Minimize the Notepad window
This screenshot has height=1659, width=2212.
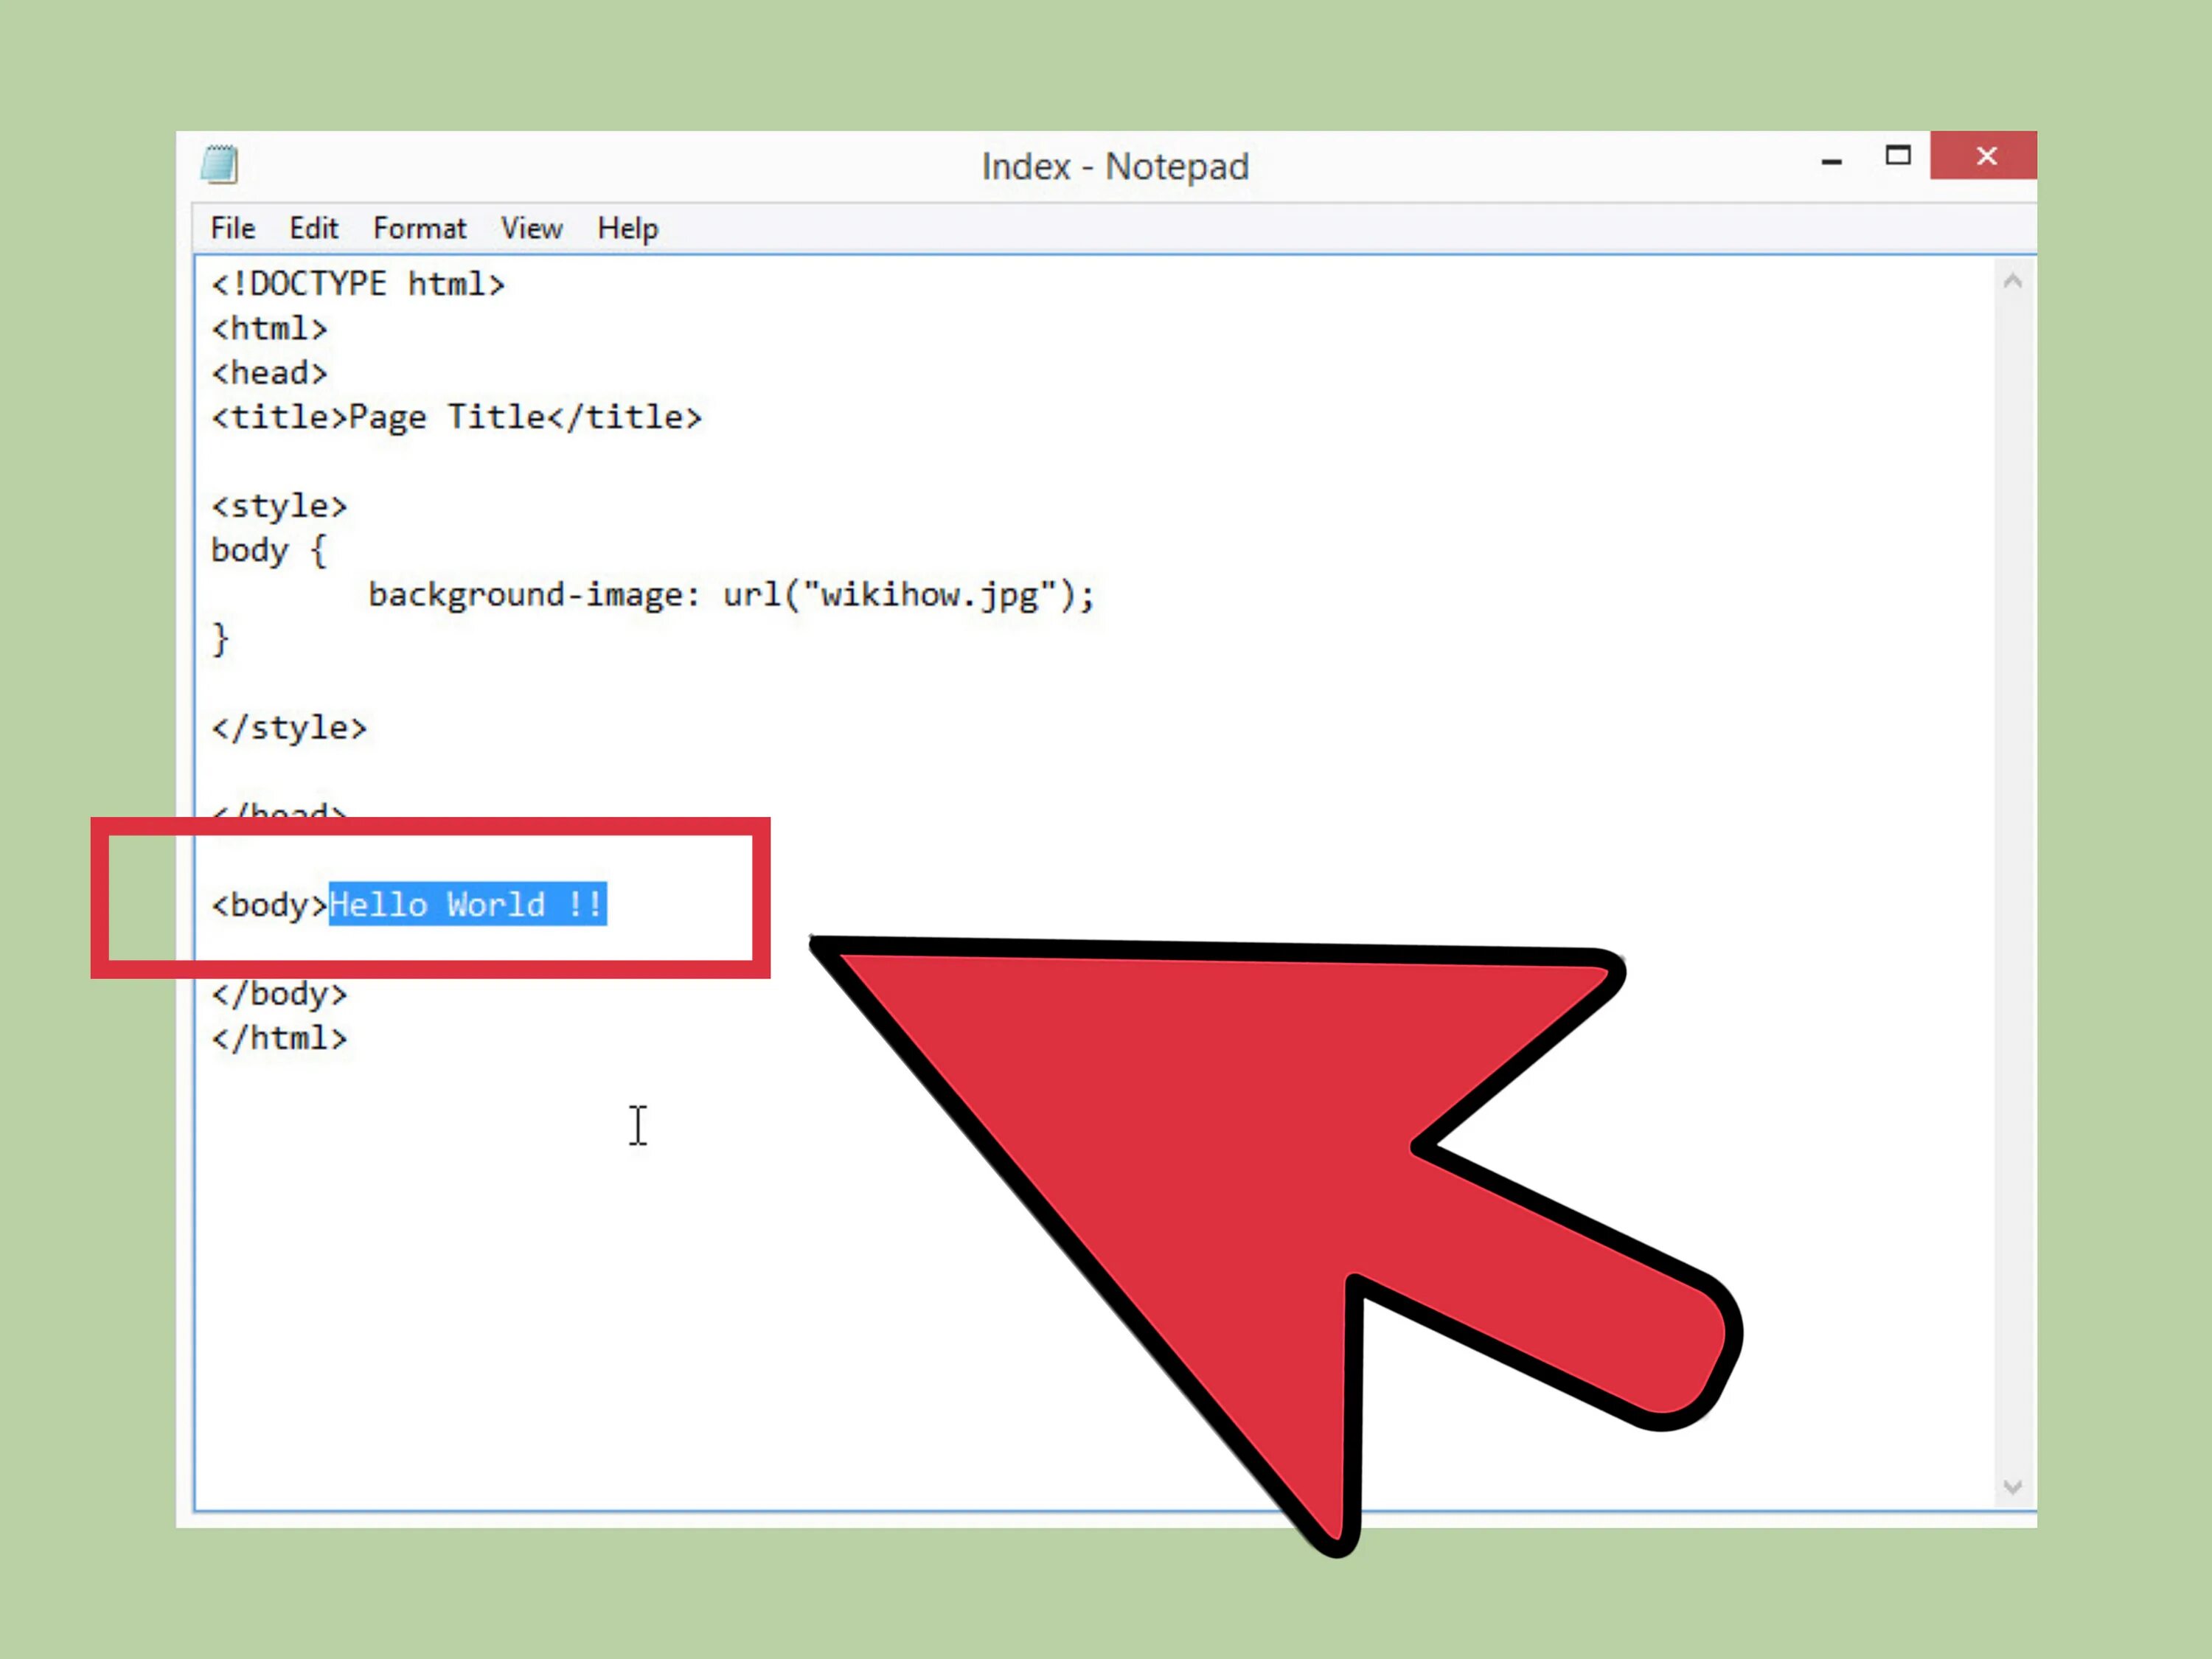tap(1831, 158)
